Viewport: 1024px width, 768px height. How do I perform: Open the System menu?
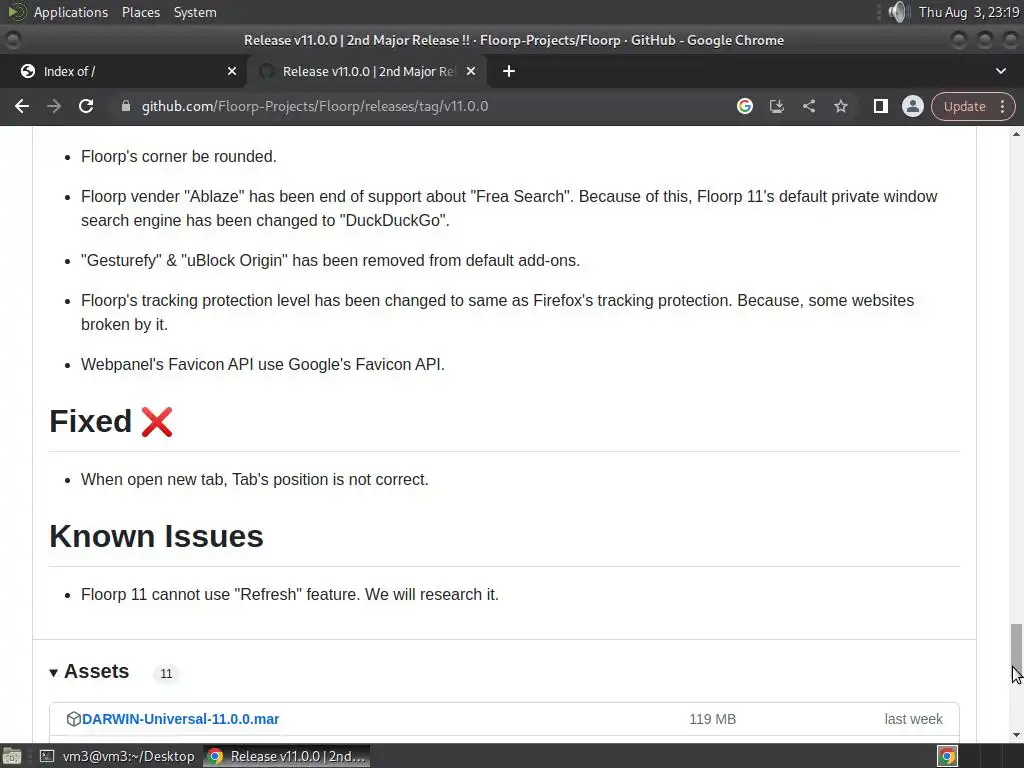(x=195, y=12)
